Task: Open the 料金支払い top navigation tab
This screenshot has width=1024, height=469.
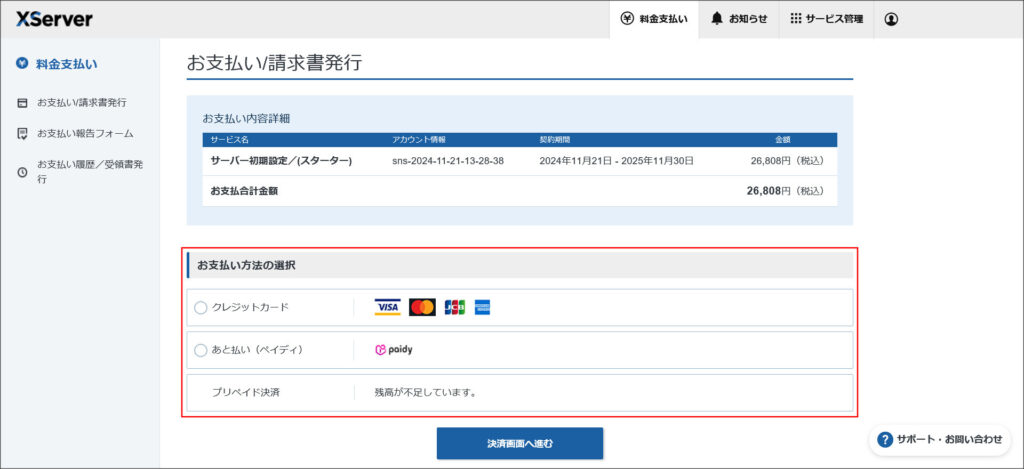Action: (654, 19)
